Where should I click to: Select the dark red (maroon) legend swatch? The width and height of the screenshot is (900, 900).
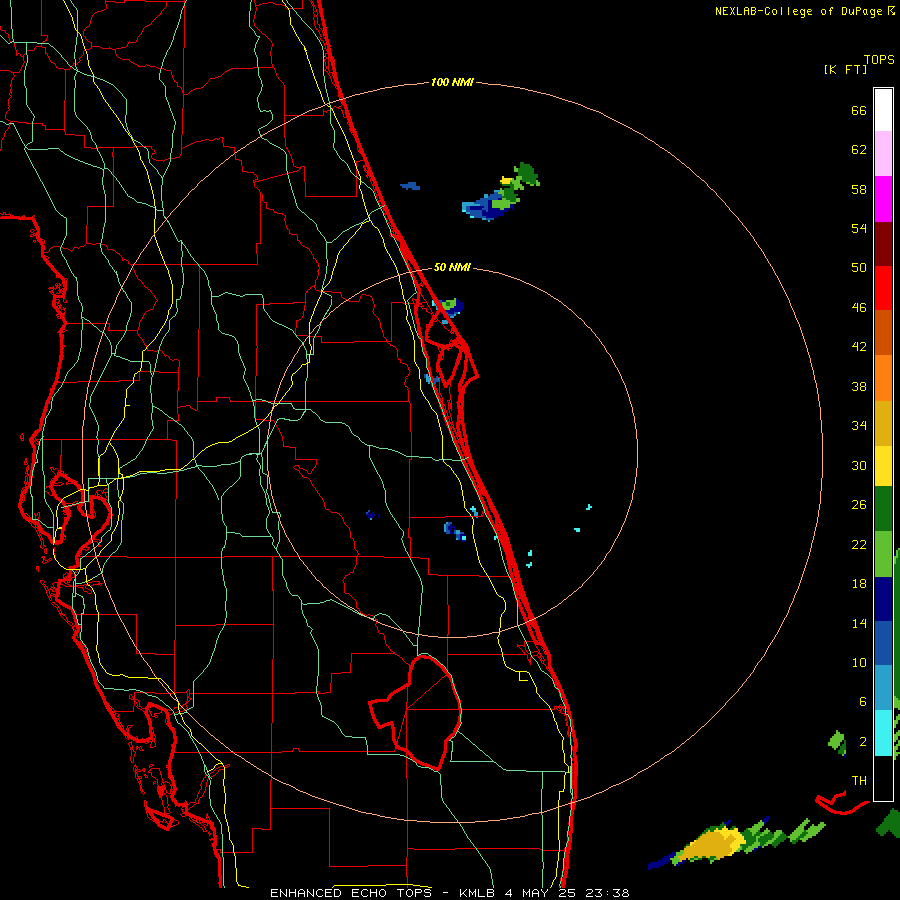coord(883,244)
